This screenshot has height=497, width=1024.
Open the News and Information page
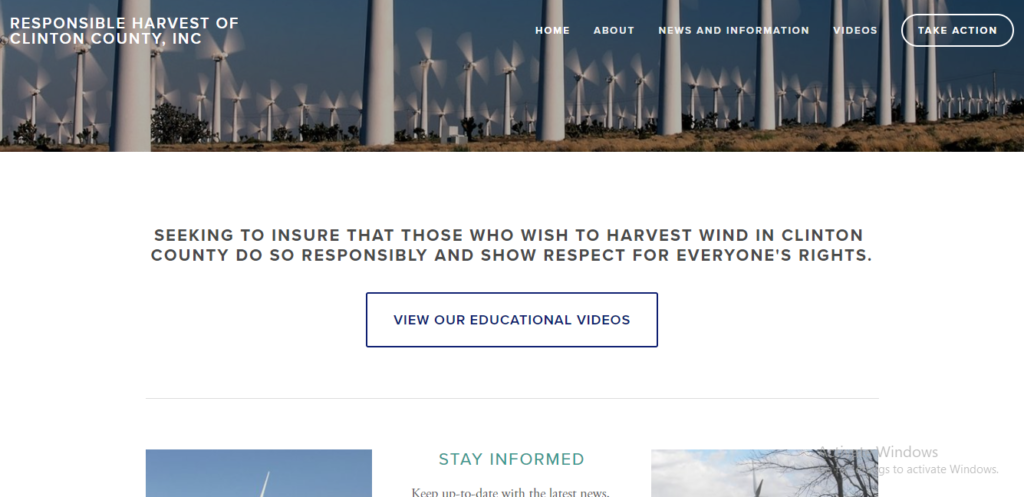[733, 31]
